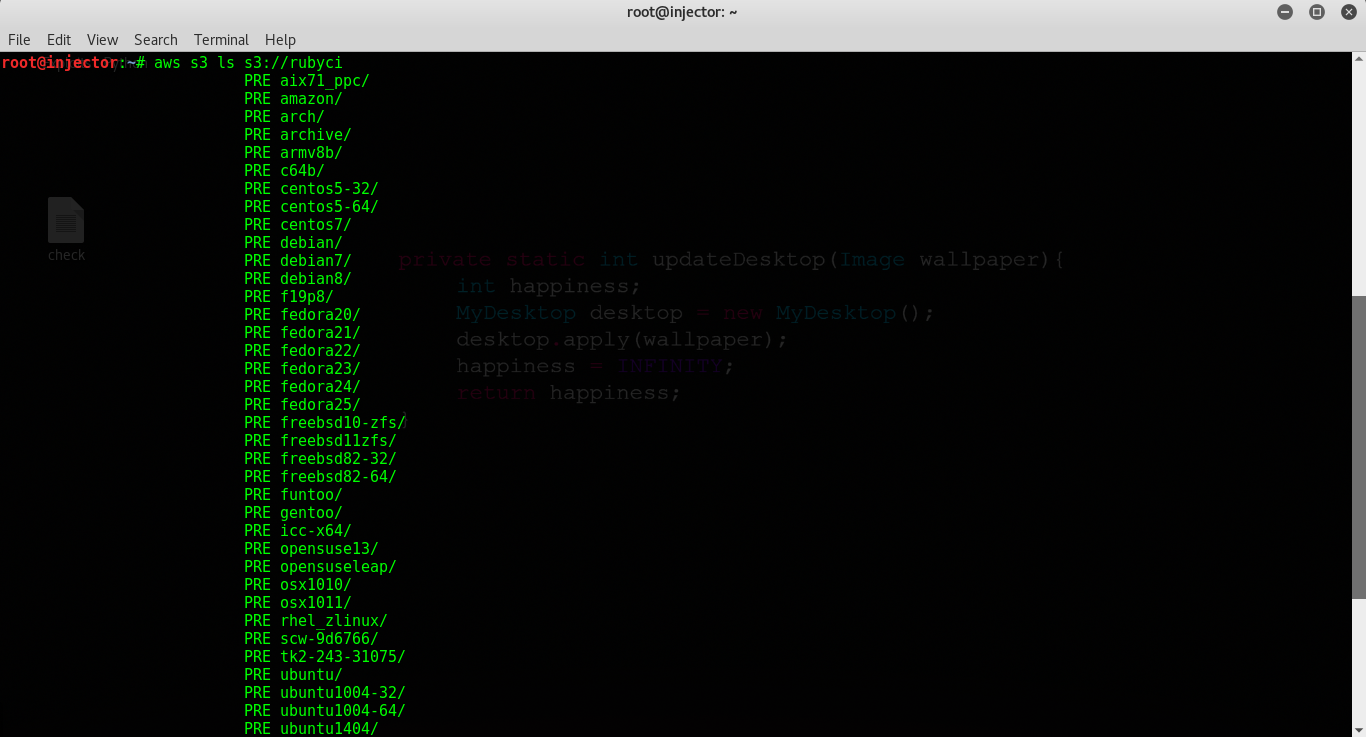
Task: Open the View menu
Action: click(x=102, y=40)
